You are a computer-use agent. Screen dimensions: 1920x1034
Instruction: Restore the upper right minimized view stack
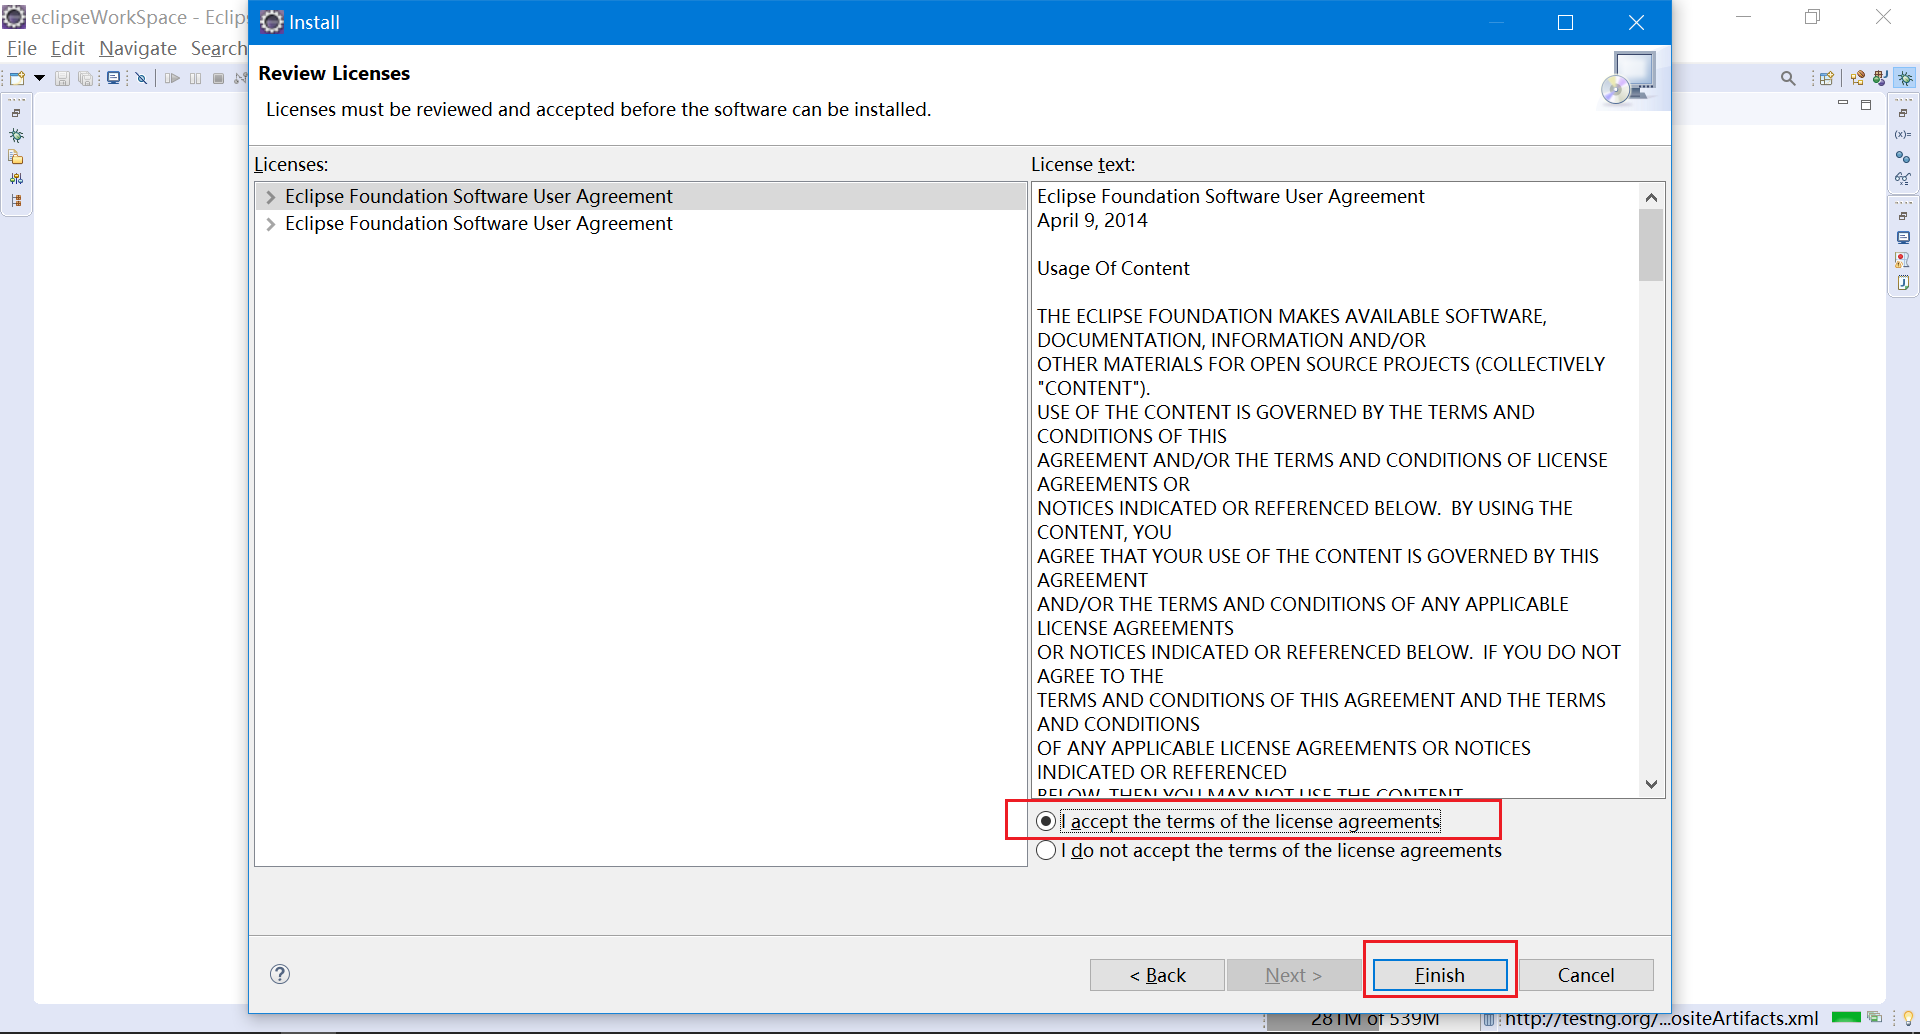(1903, 113)
